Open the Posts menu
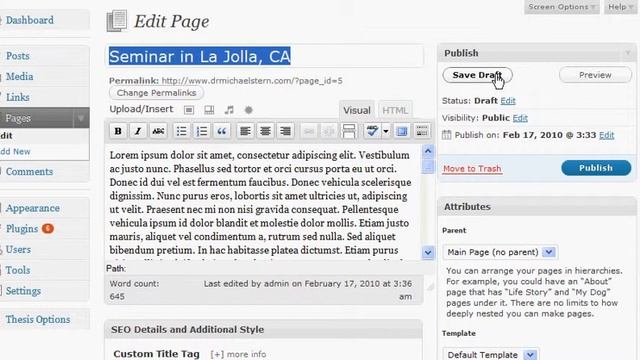Screen dimensions: 640x360 coord(18,56)
